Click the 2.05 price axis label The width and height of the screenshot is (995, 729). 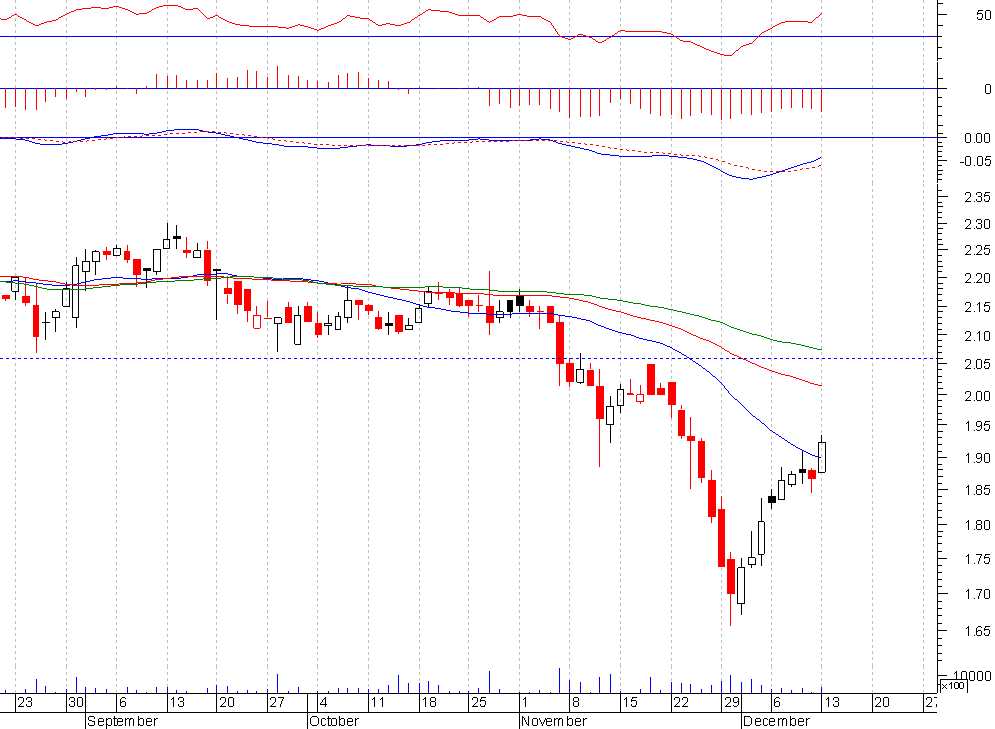pos(977,364)
